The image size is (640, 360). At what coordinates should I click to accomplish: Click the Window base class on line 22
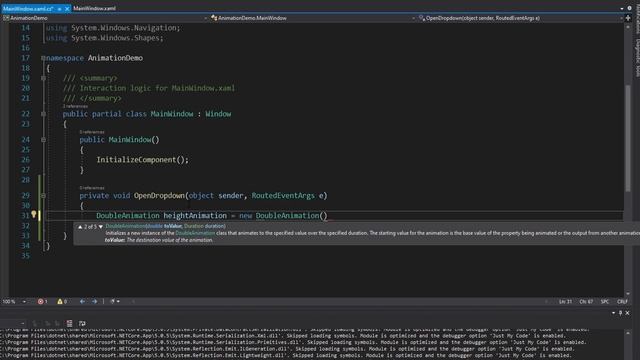[218, 114]
